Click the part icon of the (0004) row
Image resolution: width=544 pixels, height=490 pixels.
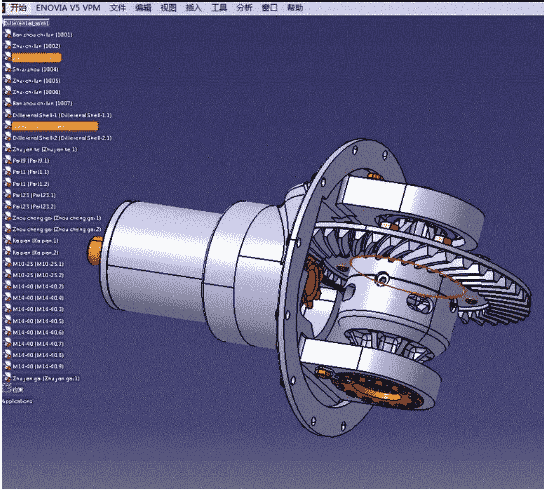click(x=8, y=69)
